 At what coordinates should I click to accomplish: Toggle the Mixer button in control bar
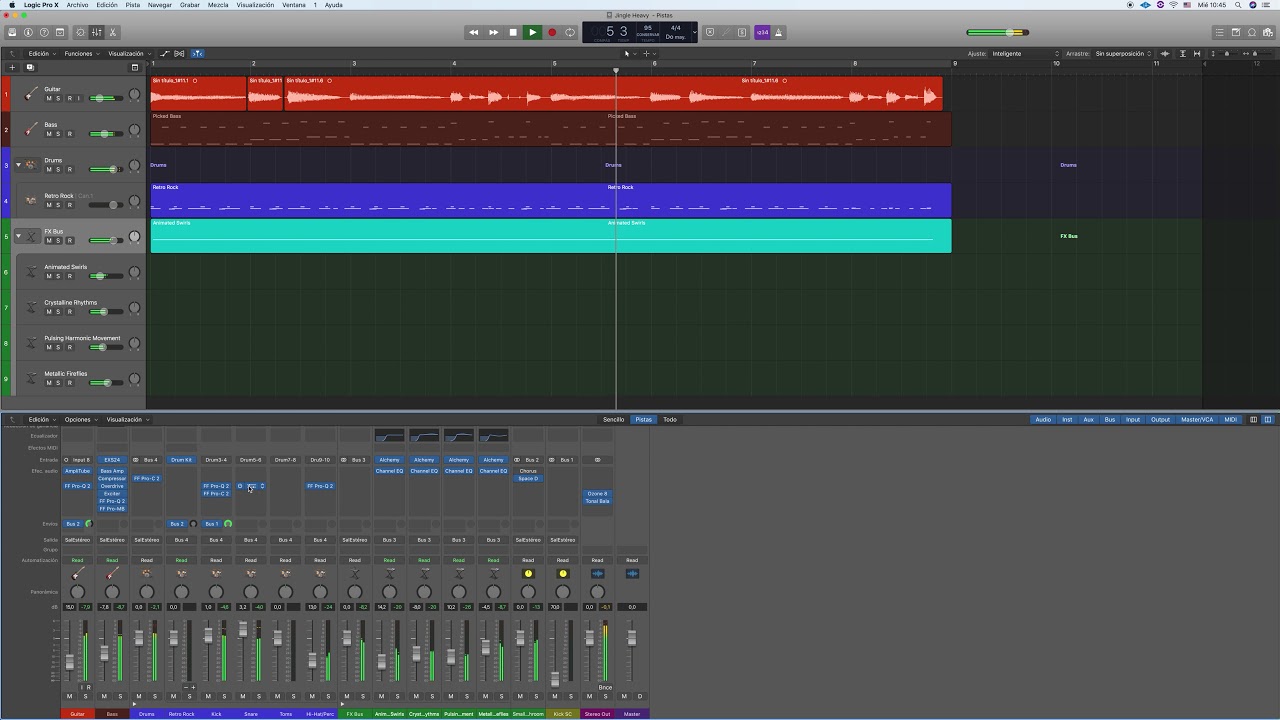pyautogui.click(x=97, y=32)
